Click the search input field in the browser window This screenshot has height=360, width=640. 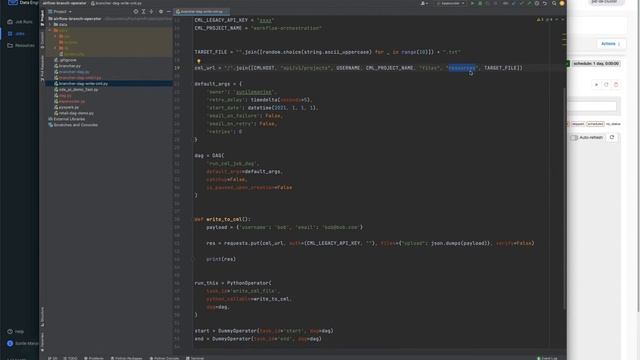tap(592, 107)
